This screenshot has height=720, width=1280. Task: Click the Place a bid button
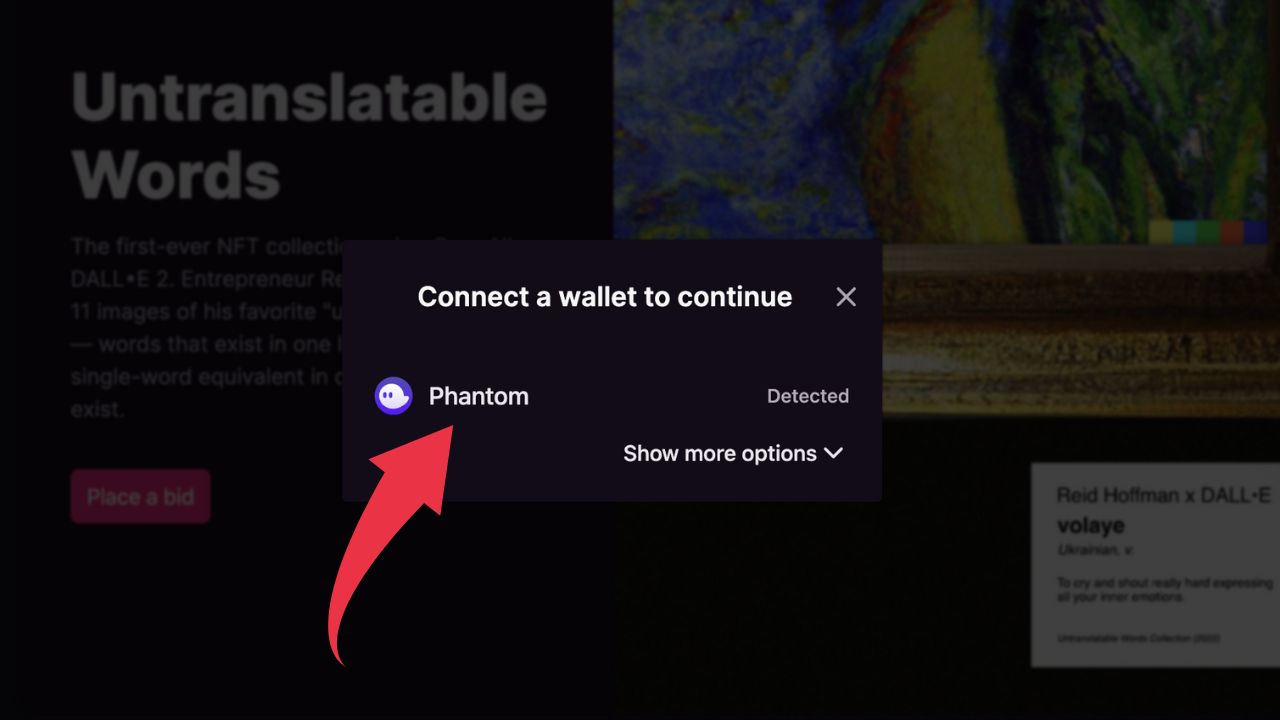pyautogui.click(x=140, y=497)
